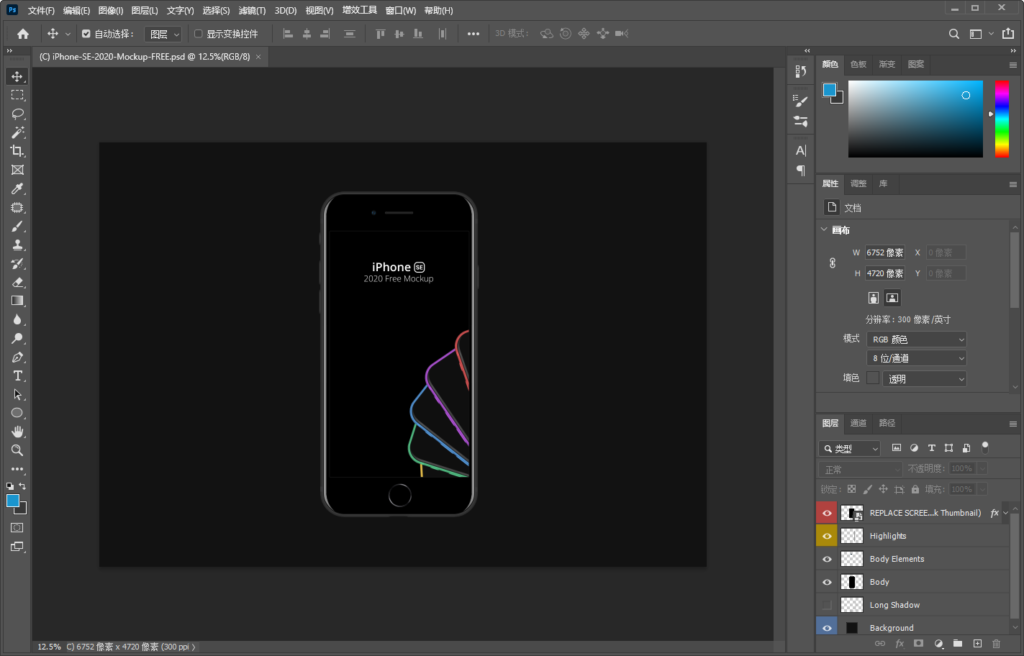
Task: Click the more options ellipsis in options bar
Action: [x=473, y=34]
